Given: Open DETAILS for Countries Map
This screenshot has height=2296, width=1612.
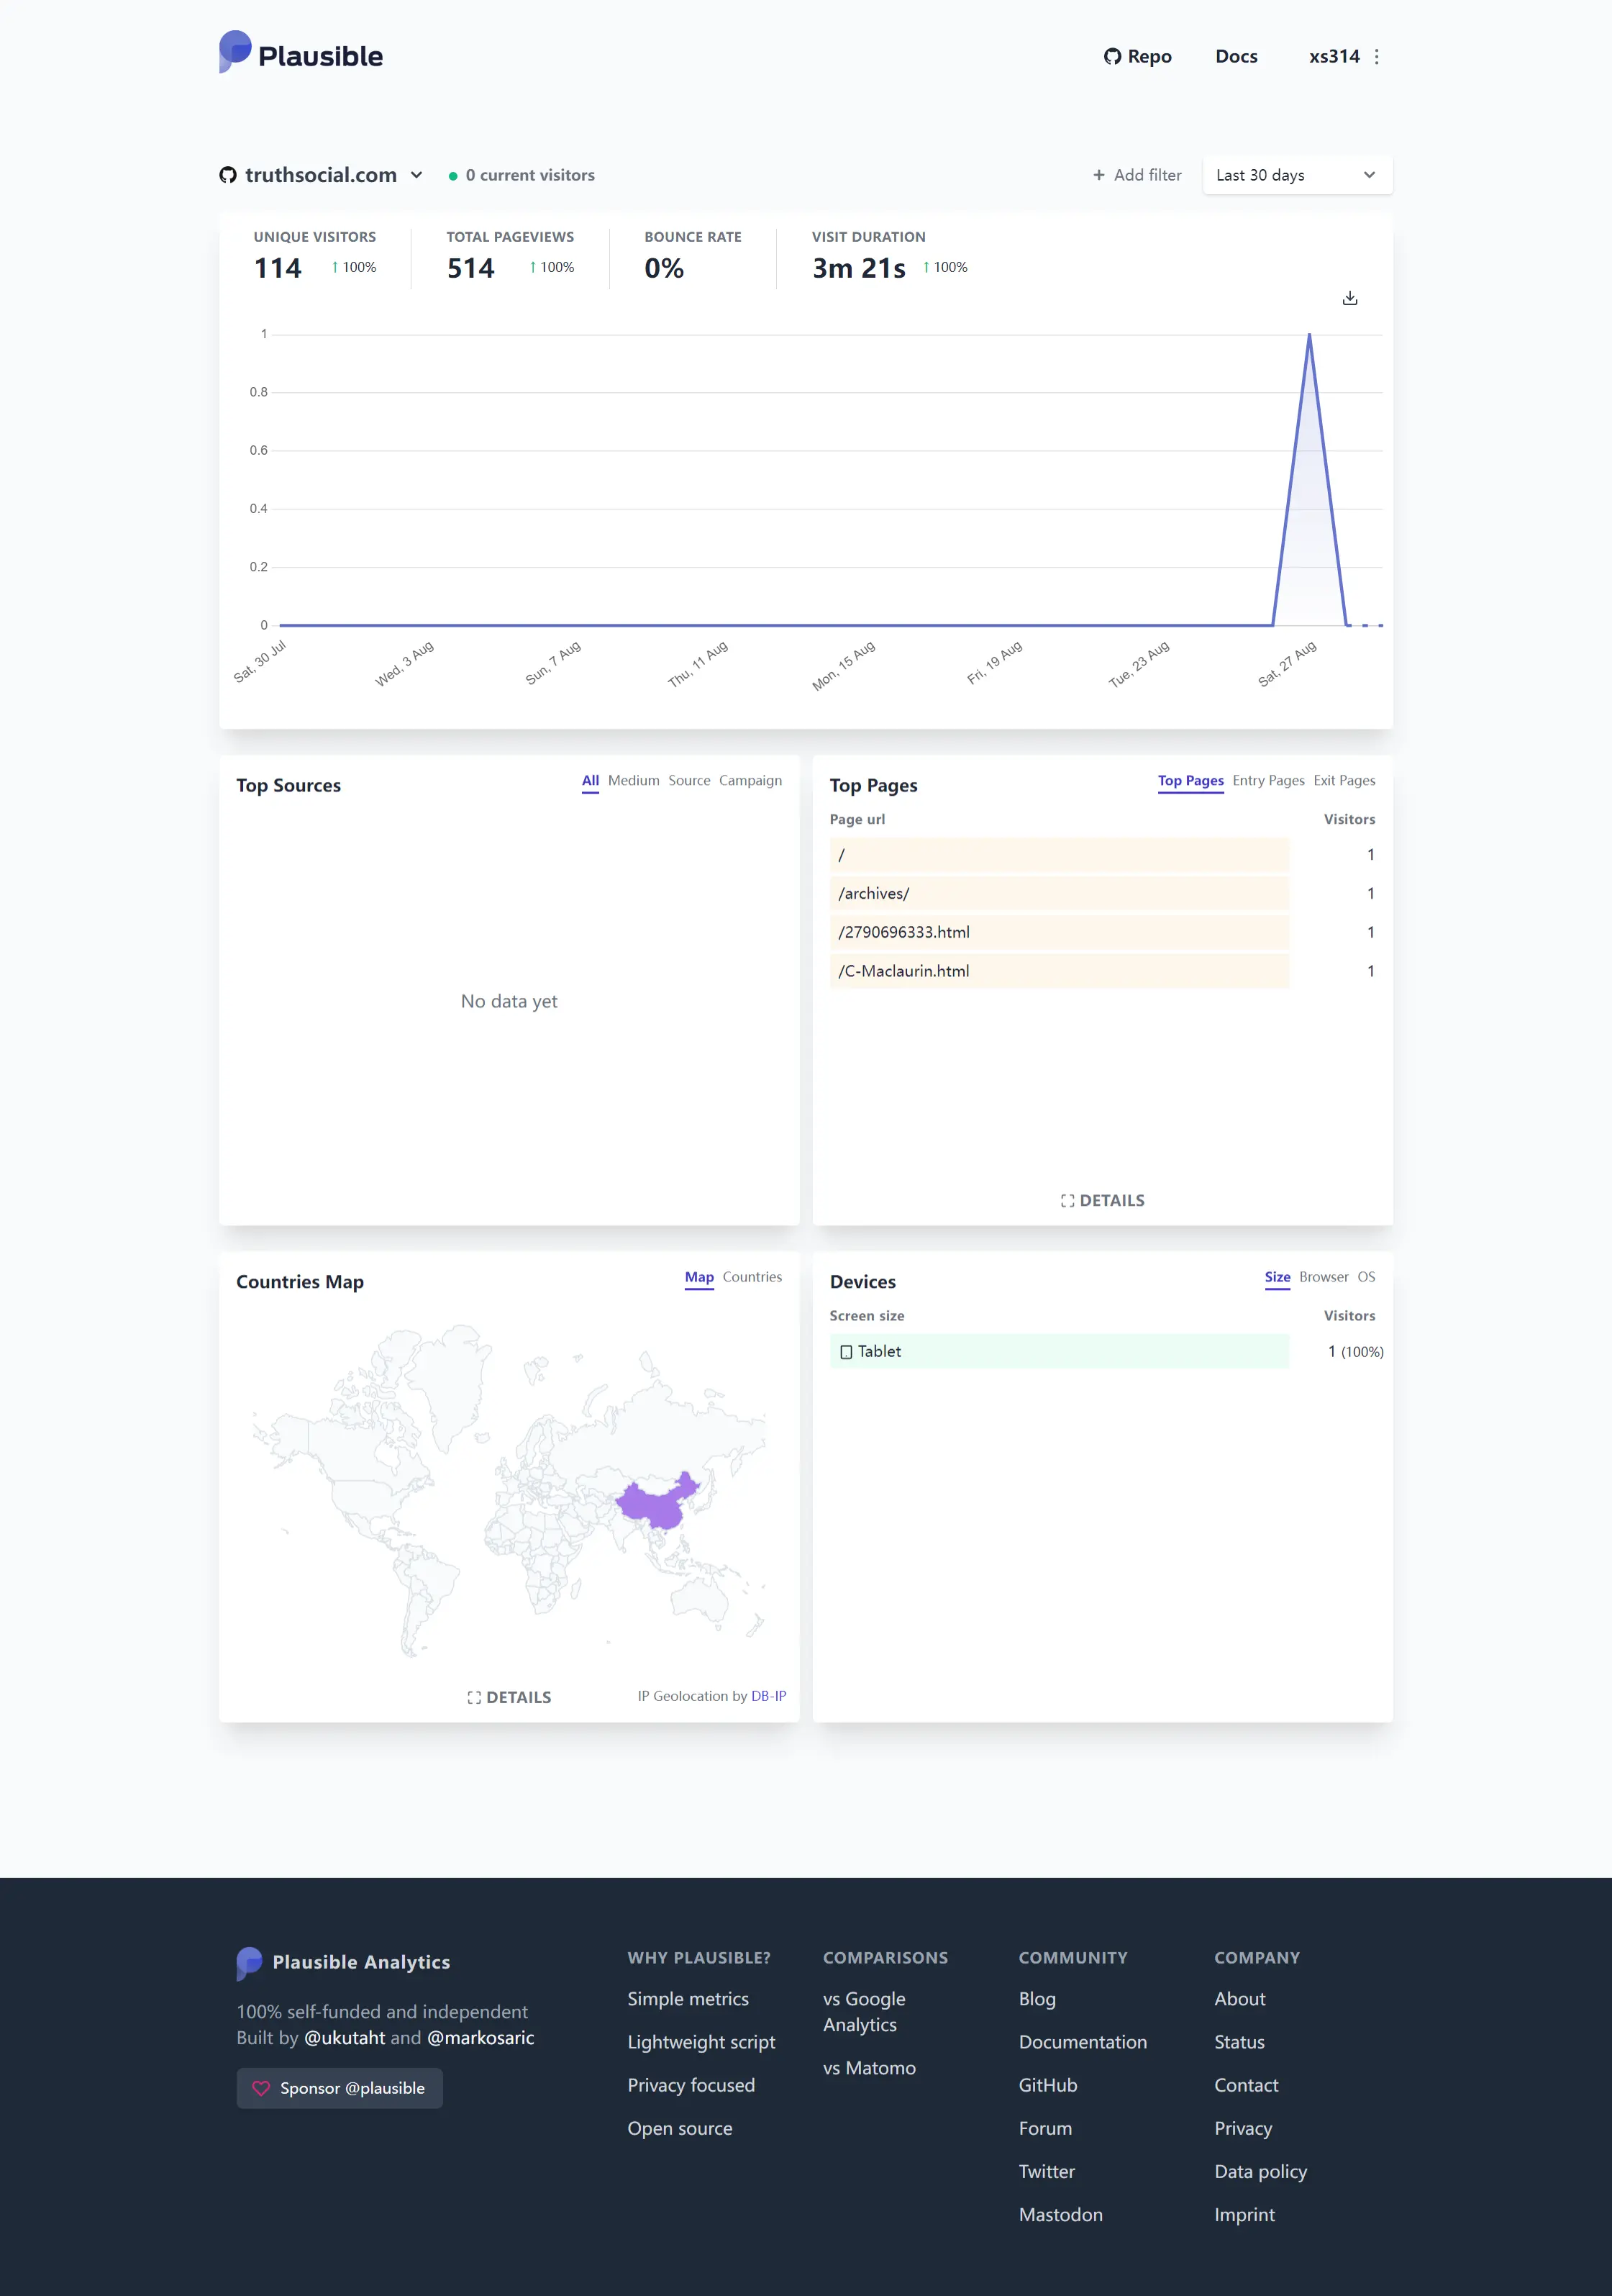Looking at the screenshot, I should tap(509, 1698).
